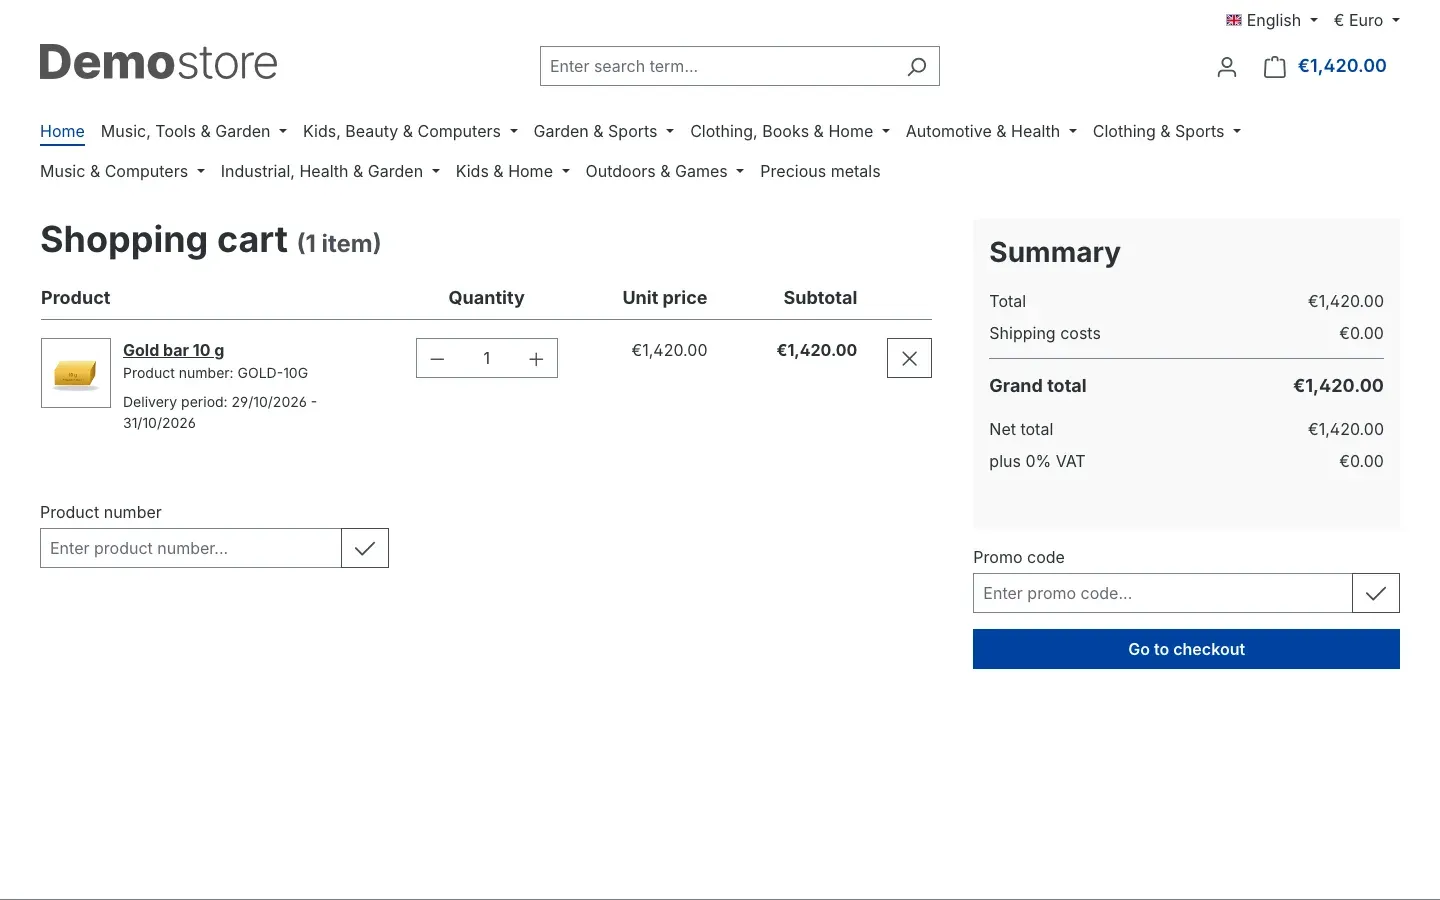Expand Clothing, Books & Home menu
1440x900 pixels.
coord(790,131)
